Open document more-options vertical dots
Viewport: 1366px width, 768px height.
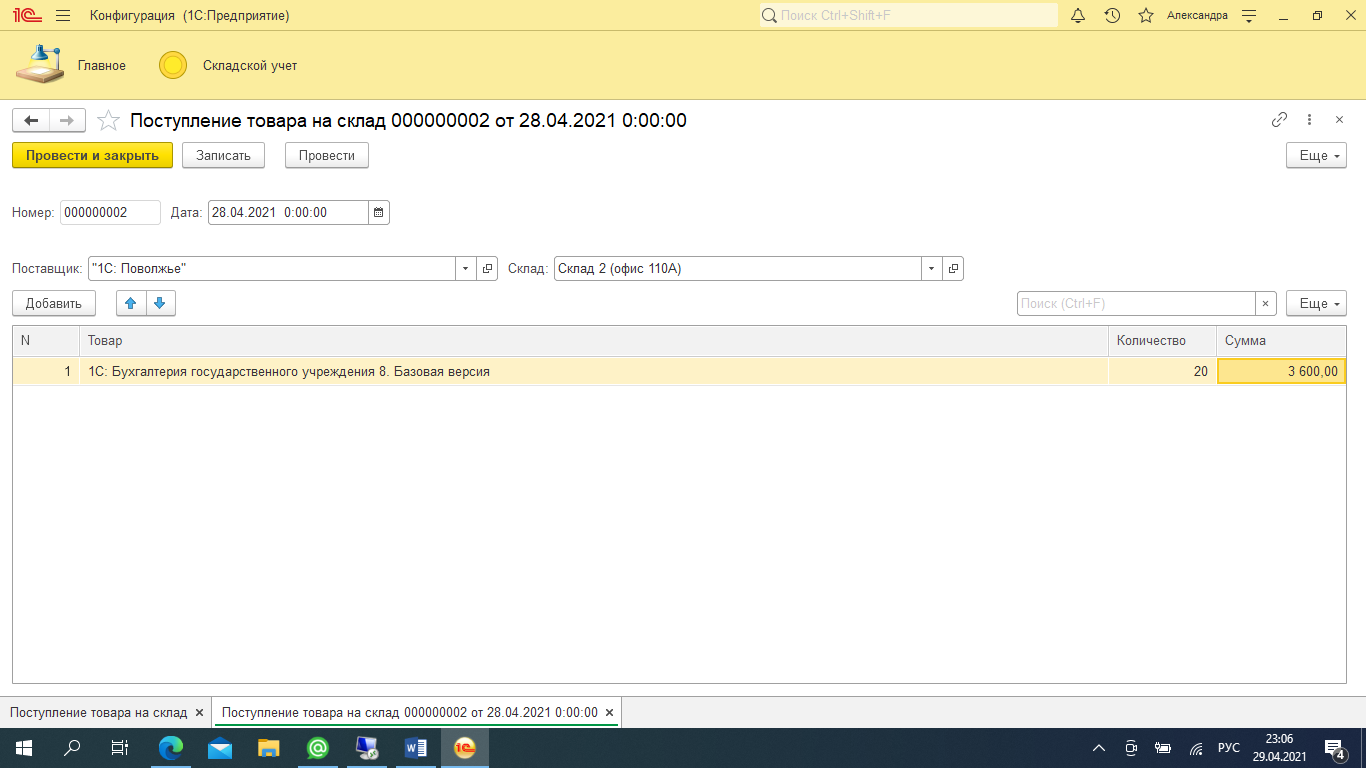click(1310, 120)
